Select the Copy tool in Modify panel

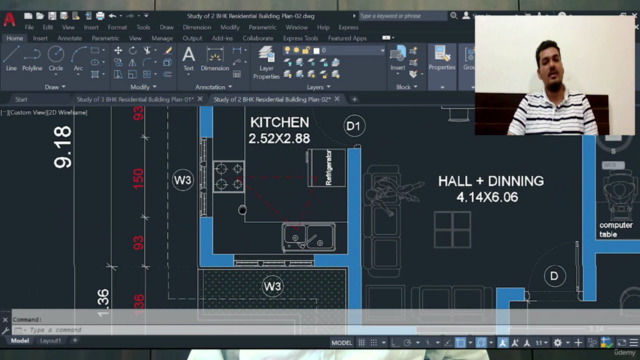[x=118, y=62]
